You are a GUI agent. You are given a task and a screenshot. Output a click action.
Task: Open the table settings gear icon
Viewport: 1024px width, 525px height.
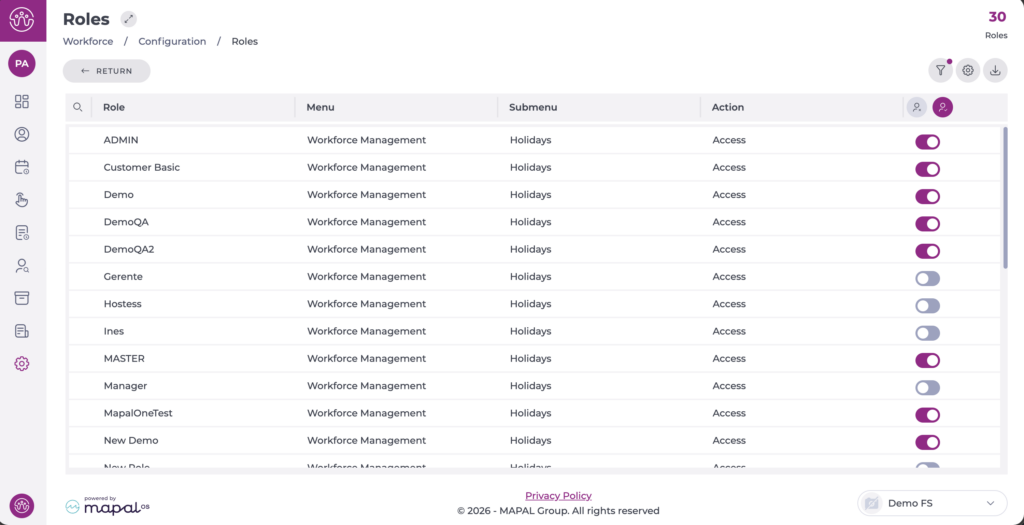967,70
